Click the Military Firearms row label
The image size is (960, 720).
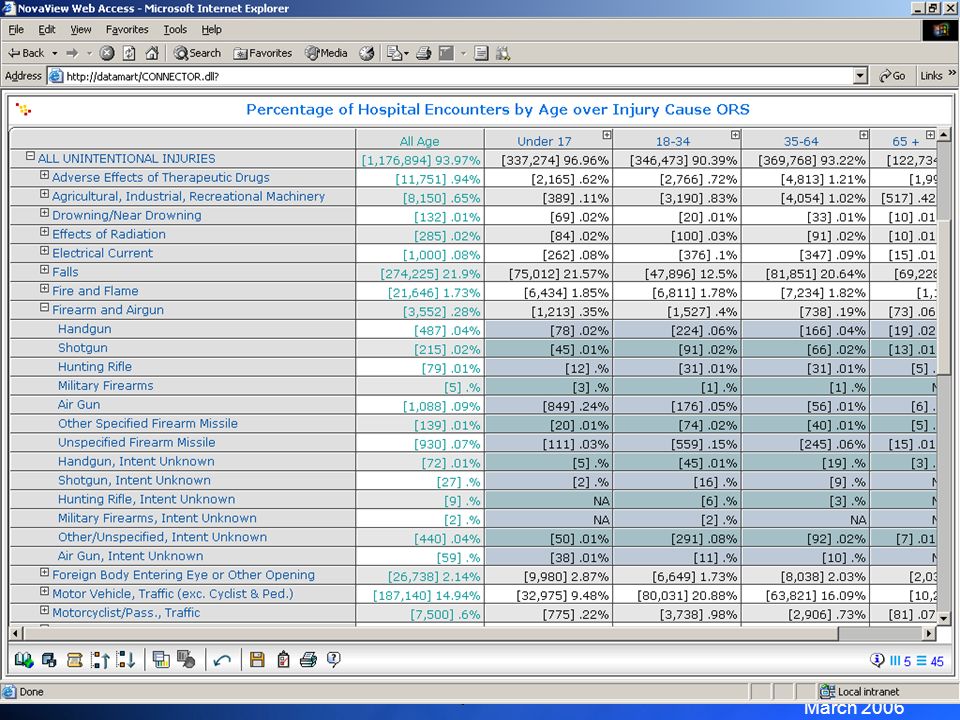tap(105, 386)
